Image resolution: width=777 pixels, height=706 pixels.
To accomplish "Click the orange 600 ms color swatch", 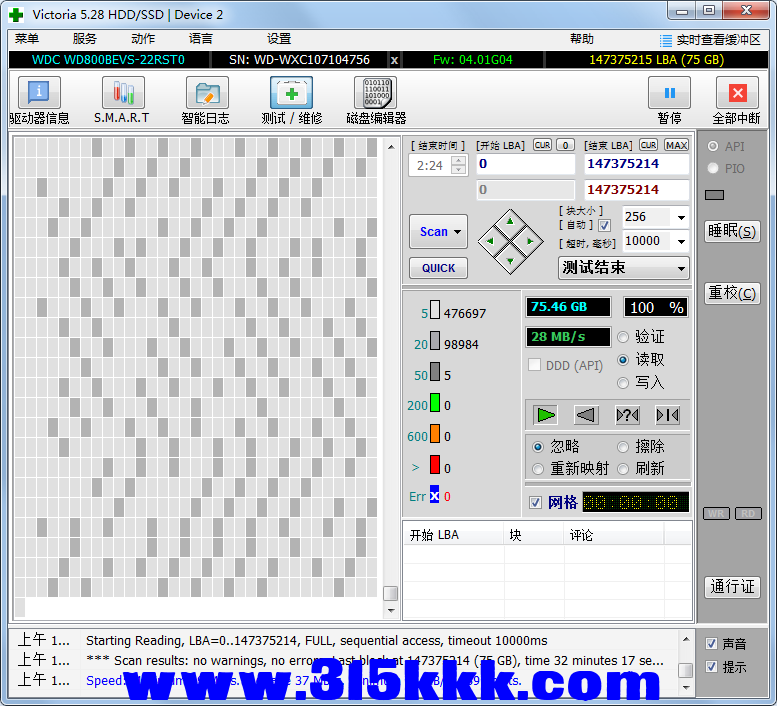I will pyautogui.click(x=435, y=434).
